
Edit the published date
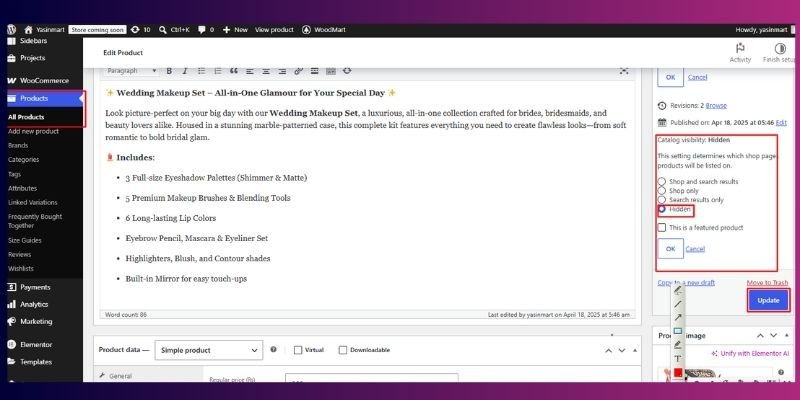[781, 122]
